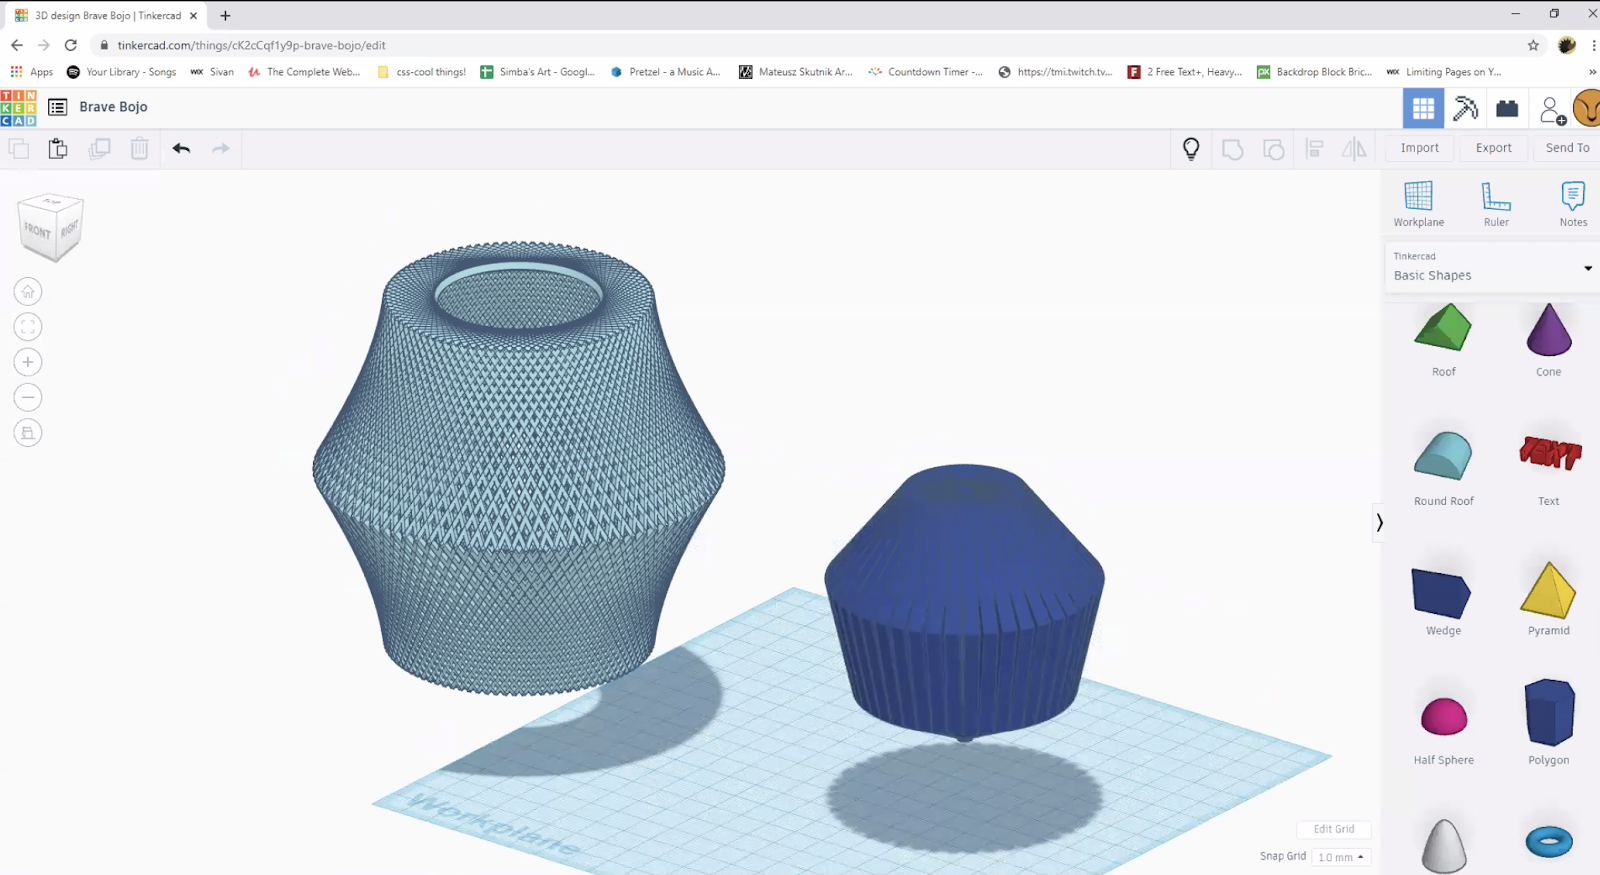Open the Bricks mode icon
Screen dimensions: 1600x875
coord(1507,108)
